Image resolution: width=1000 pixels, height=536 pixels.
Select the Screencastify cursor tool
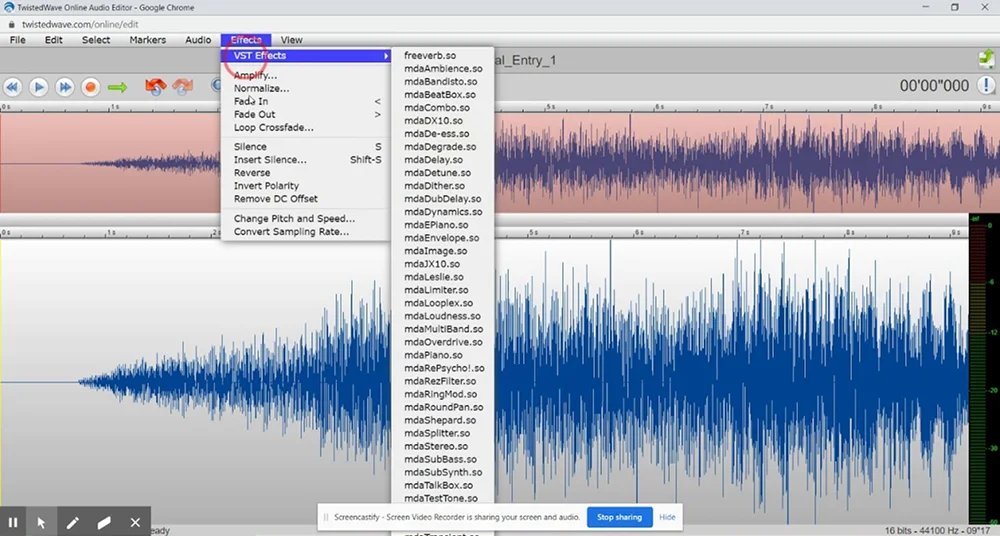click(x=41, y=523)
